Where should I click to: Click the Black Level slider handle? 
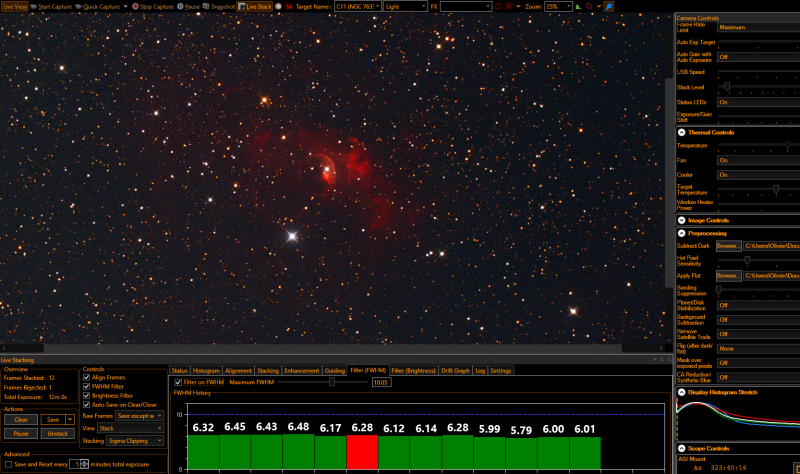pyautogui.click(x=727, y=87)
